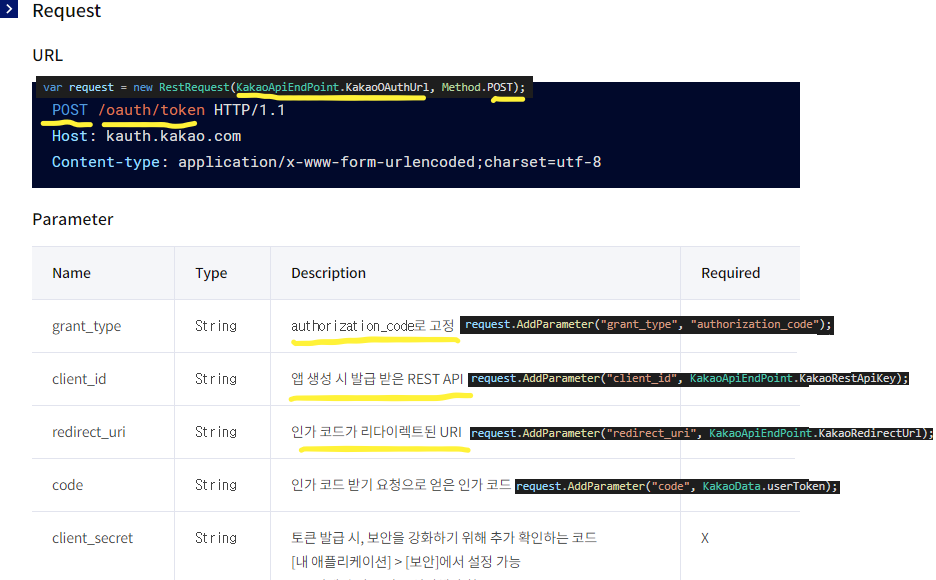The image size is (936, 580).
Task: Click the grant_type parameter name
Action: click(87, 326)
